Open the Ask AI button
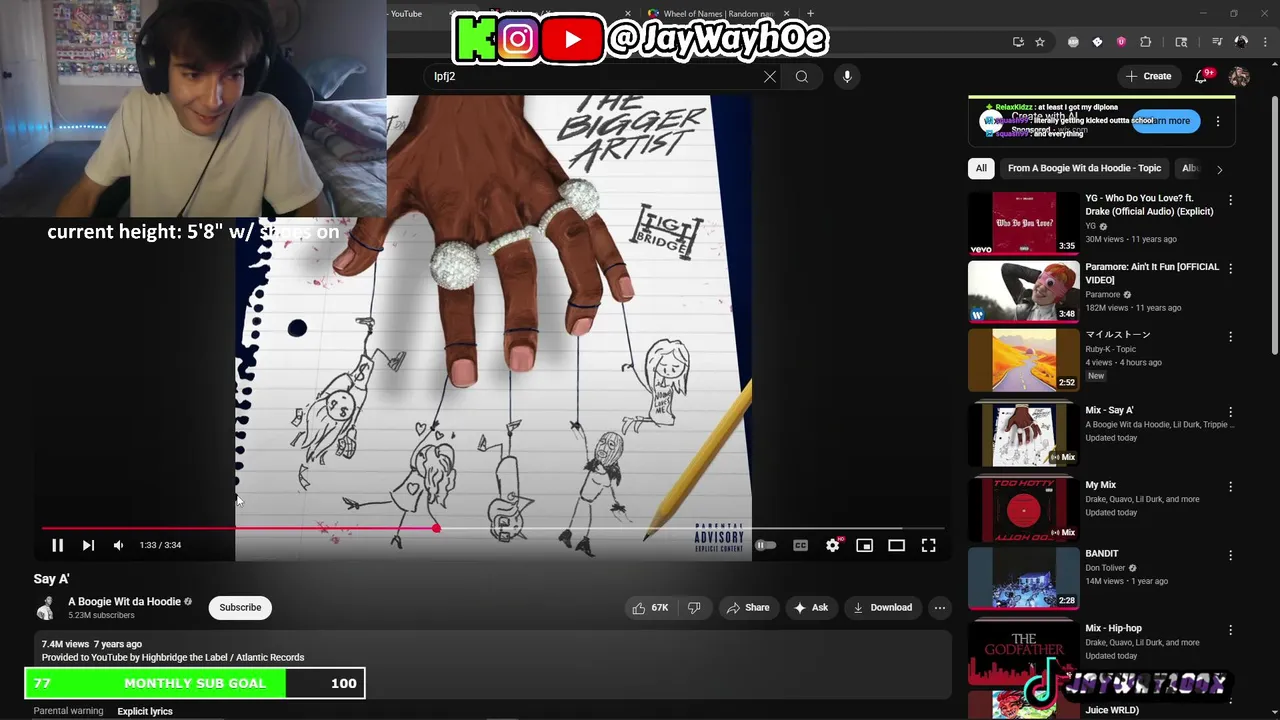1280x720 pixels. click(x=810, y=607)
